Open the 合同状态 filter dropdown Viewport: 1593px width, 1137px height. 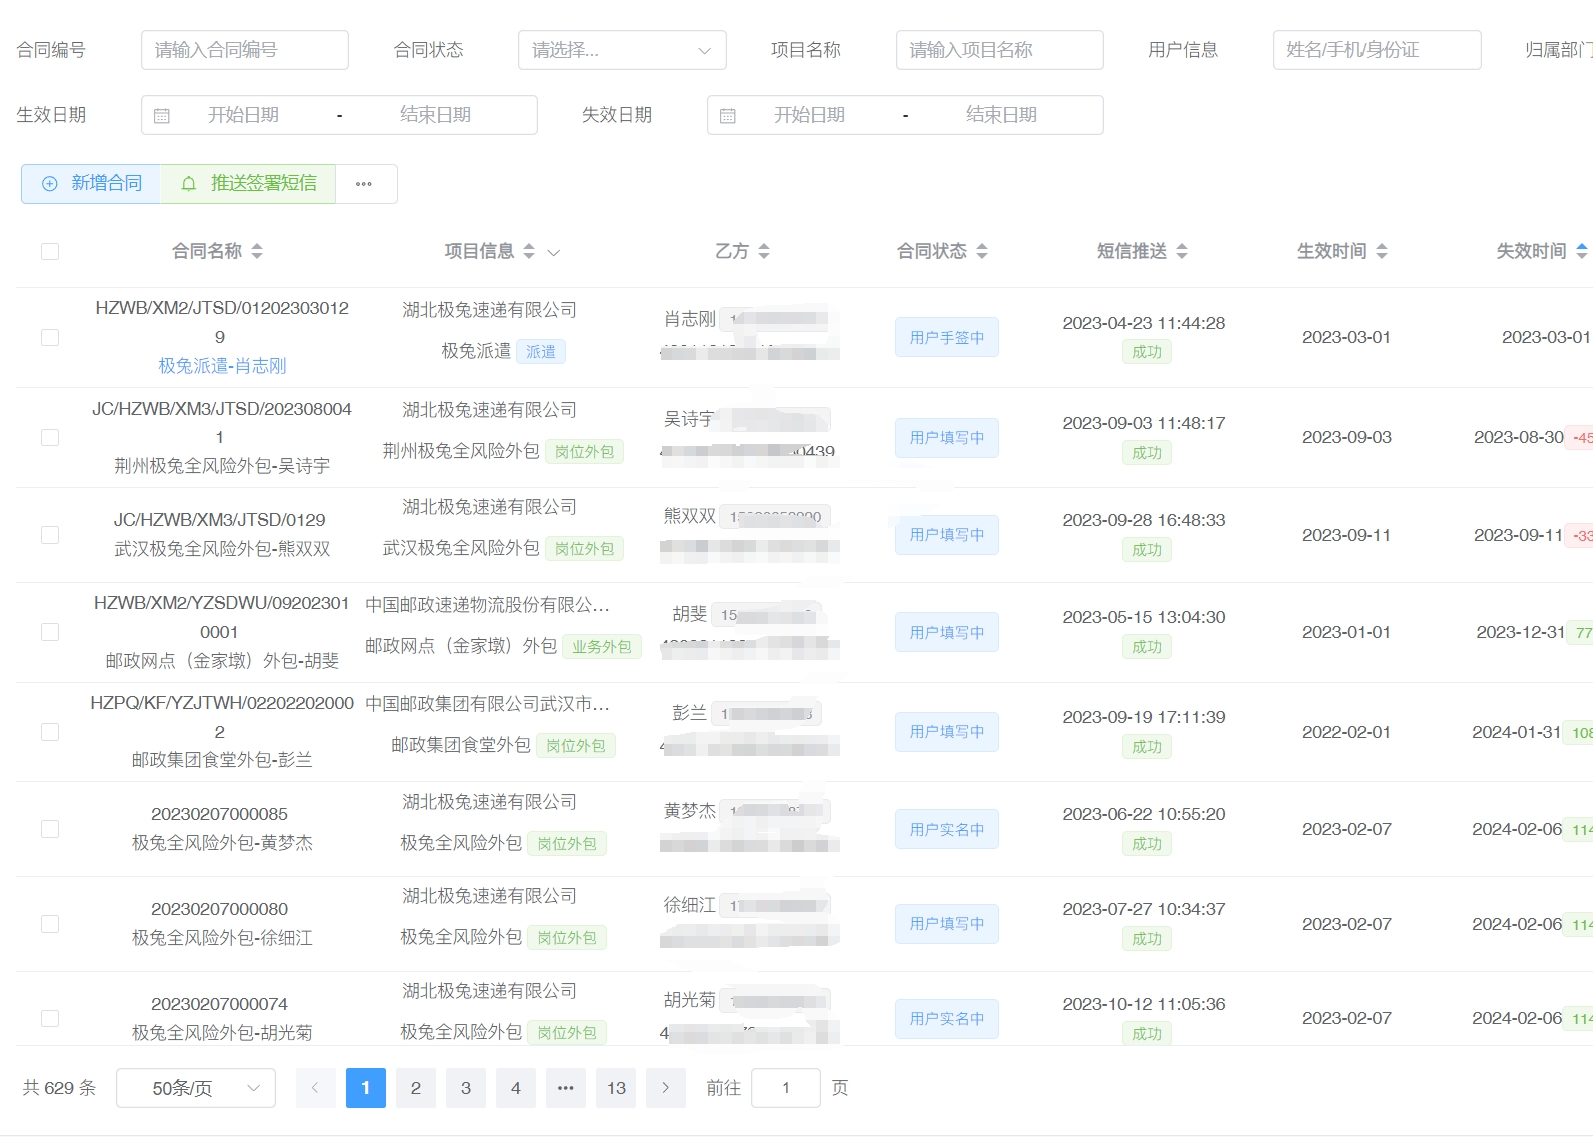621,50
